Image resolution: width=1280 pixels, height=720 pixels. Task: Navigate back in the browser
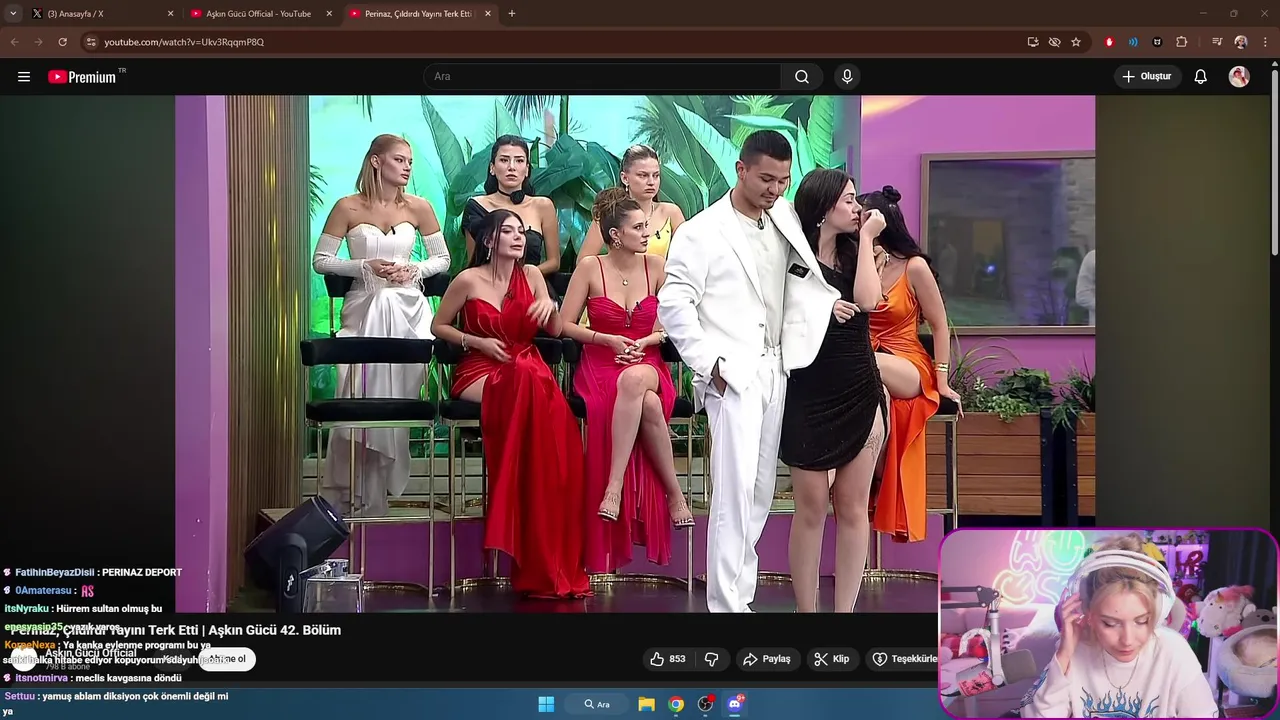pyautogui.click(x=14, y=42)
